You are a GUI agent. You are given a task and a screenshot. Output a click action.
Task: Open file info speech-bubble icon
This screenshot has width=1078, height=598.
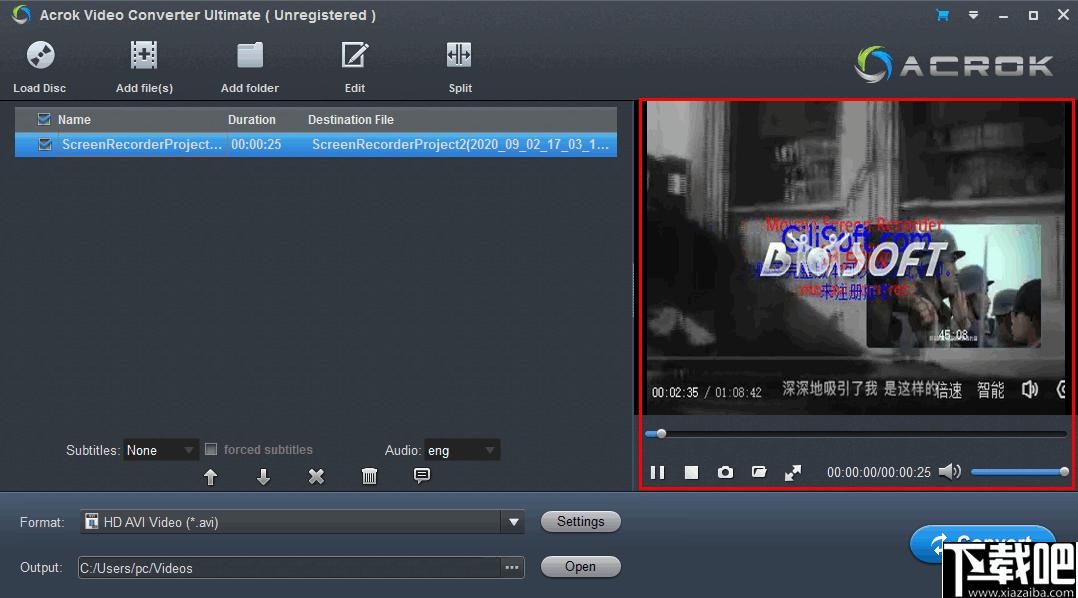click(422, 476)
